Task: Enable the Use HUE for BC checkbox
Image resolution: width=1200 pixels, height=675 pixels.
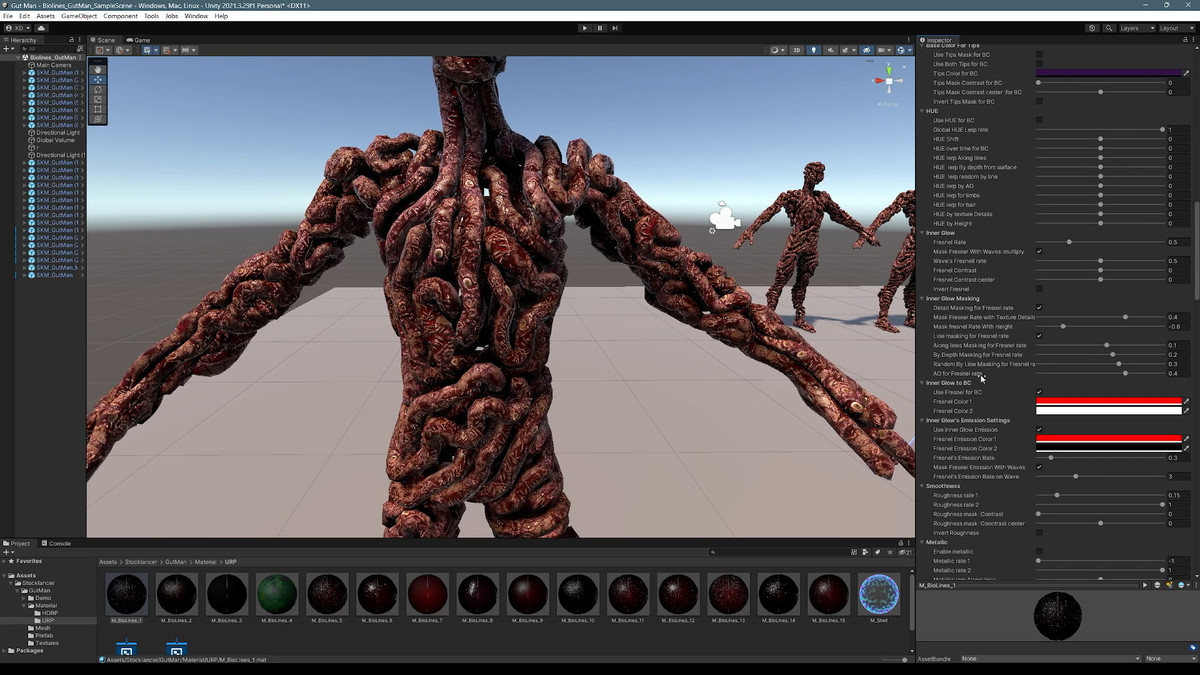Action: pos(1039,120)
